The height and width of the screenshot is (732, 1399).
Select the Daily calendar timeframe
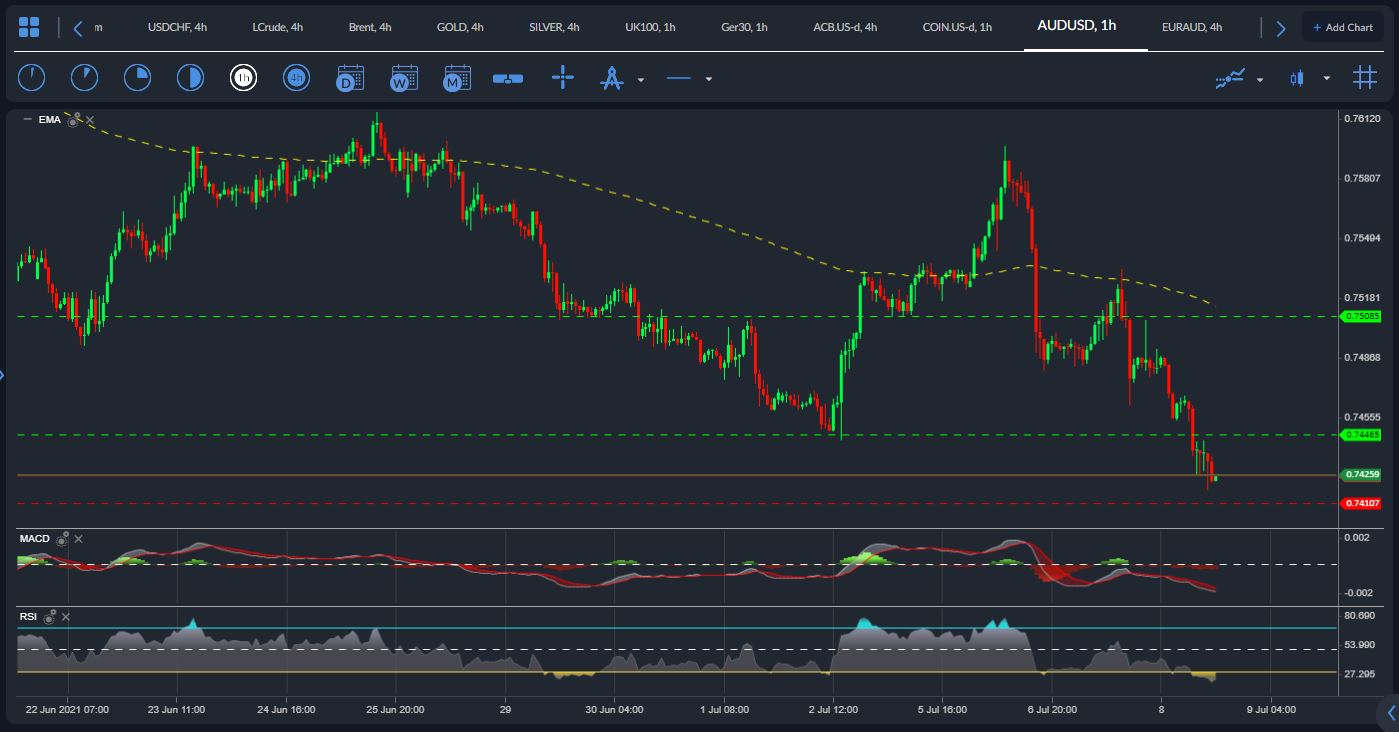point(349,77)
